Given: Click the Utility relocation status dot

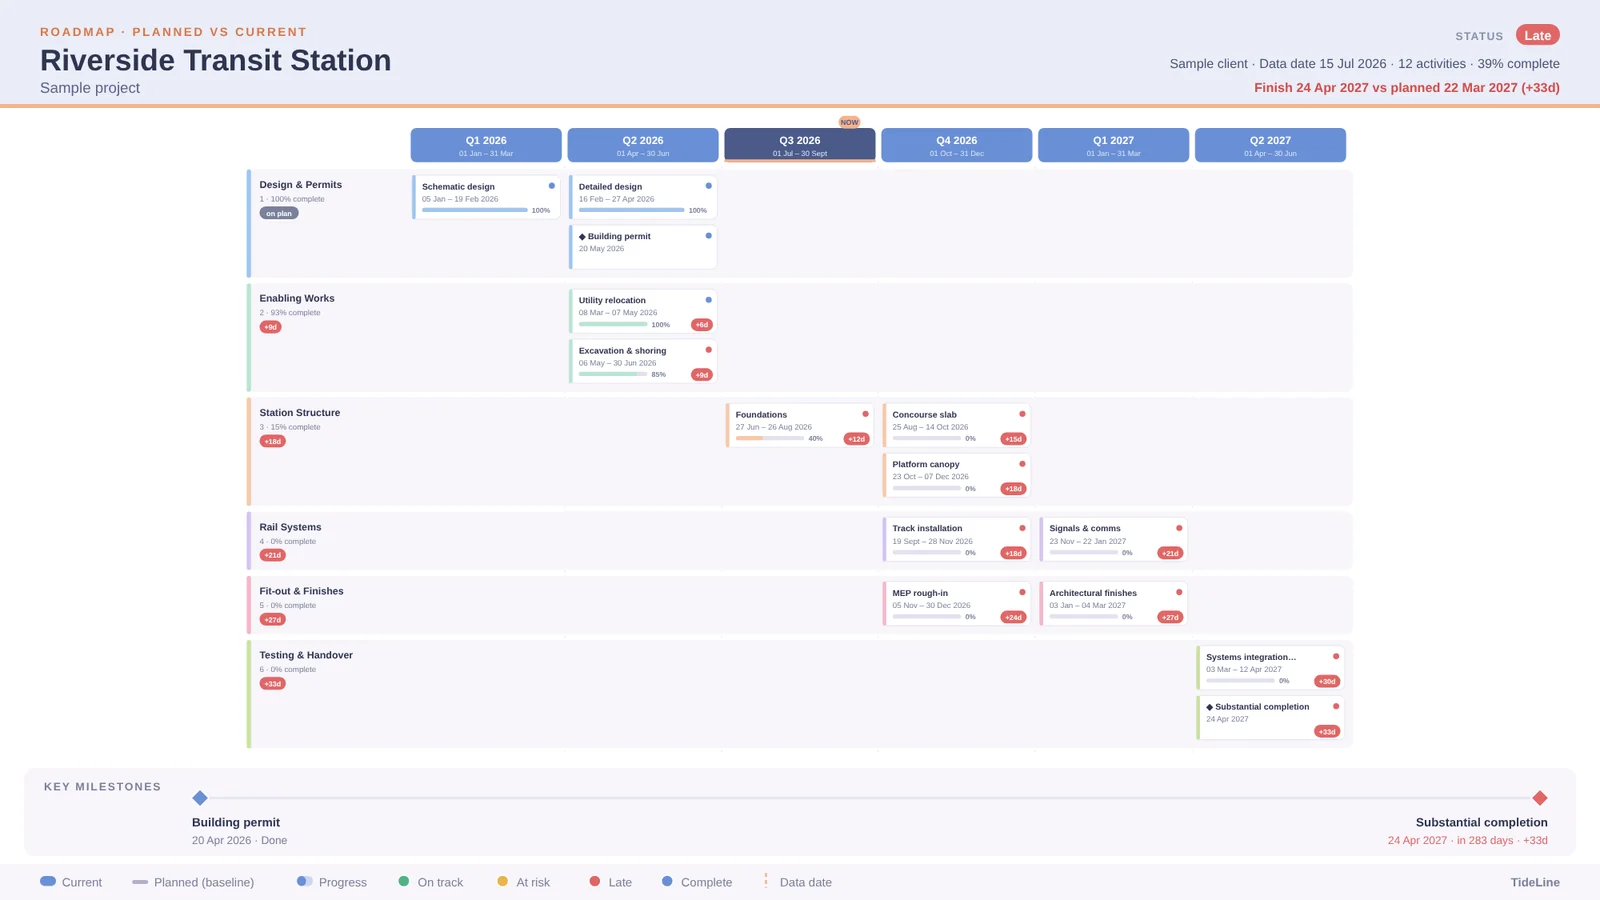Looking at the screenshot, I should coord(709,300).
